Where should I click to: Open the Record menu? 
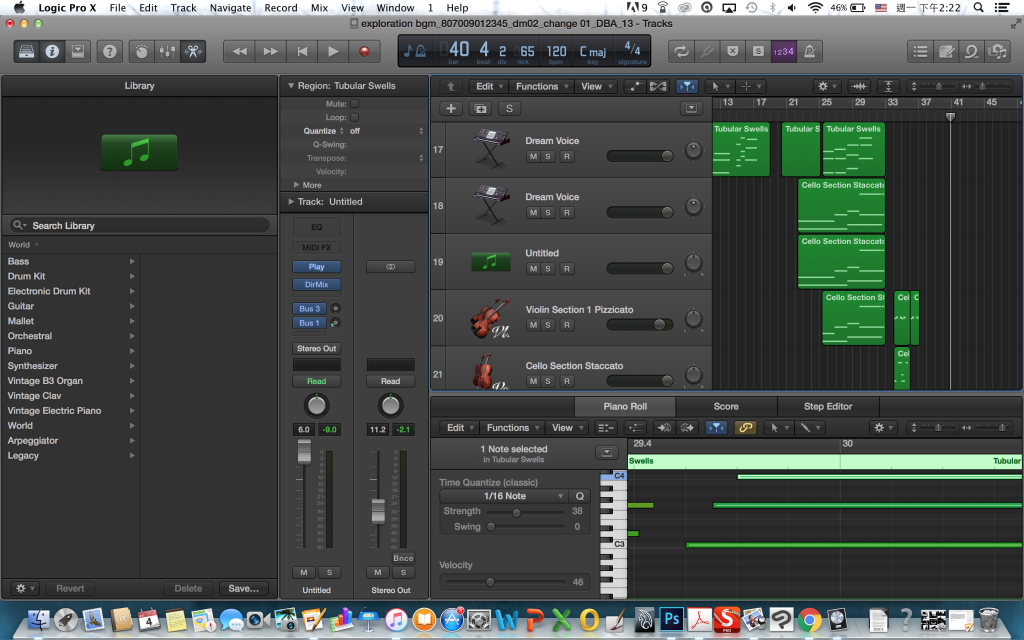pyautogui.click(x=281, y=8)
